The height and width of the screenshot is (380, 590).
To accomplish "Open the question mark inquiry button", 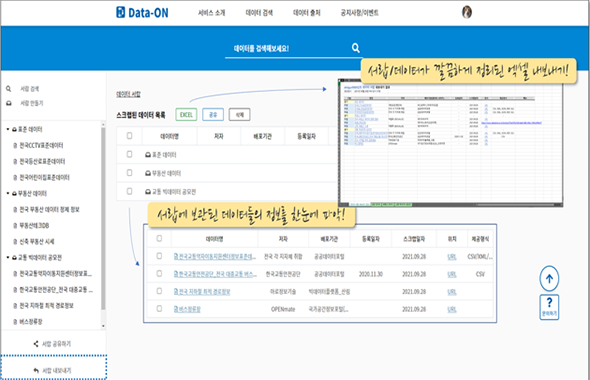I will 549,307.
